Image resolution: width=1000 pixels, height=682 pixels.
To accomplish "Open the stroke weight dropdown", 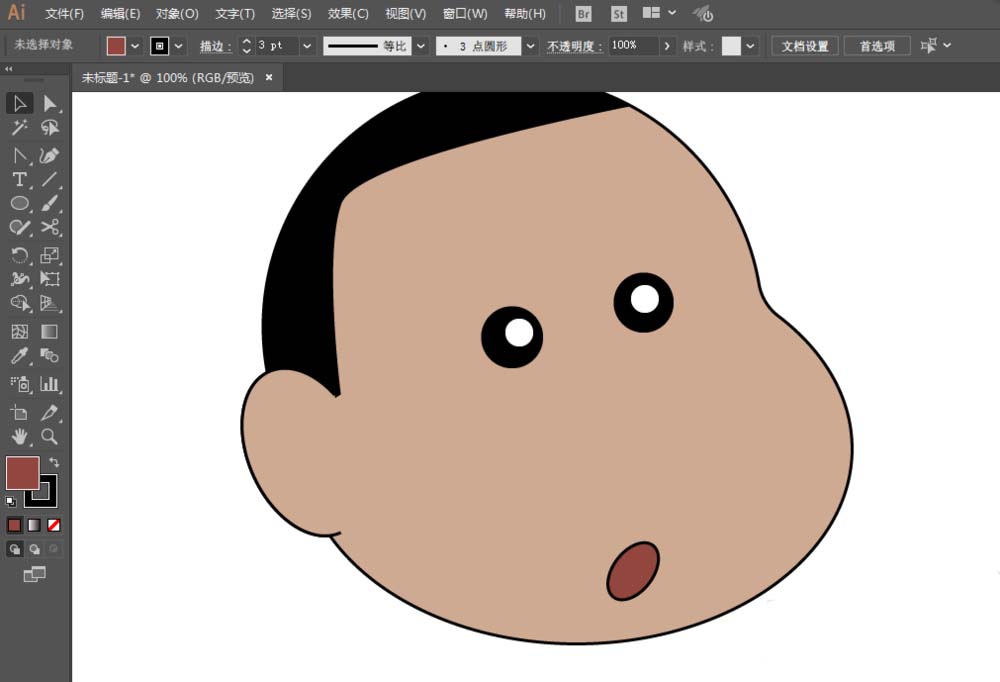I will [307, 46].
